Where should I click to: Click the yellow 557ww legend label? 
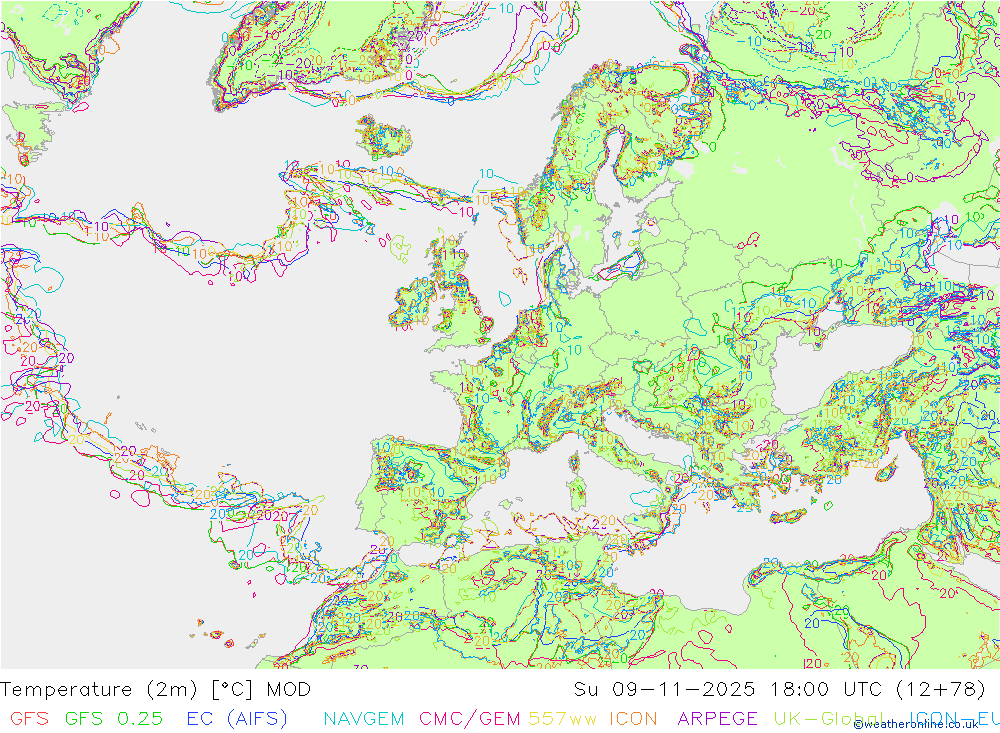tap(562, 718)
